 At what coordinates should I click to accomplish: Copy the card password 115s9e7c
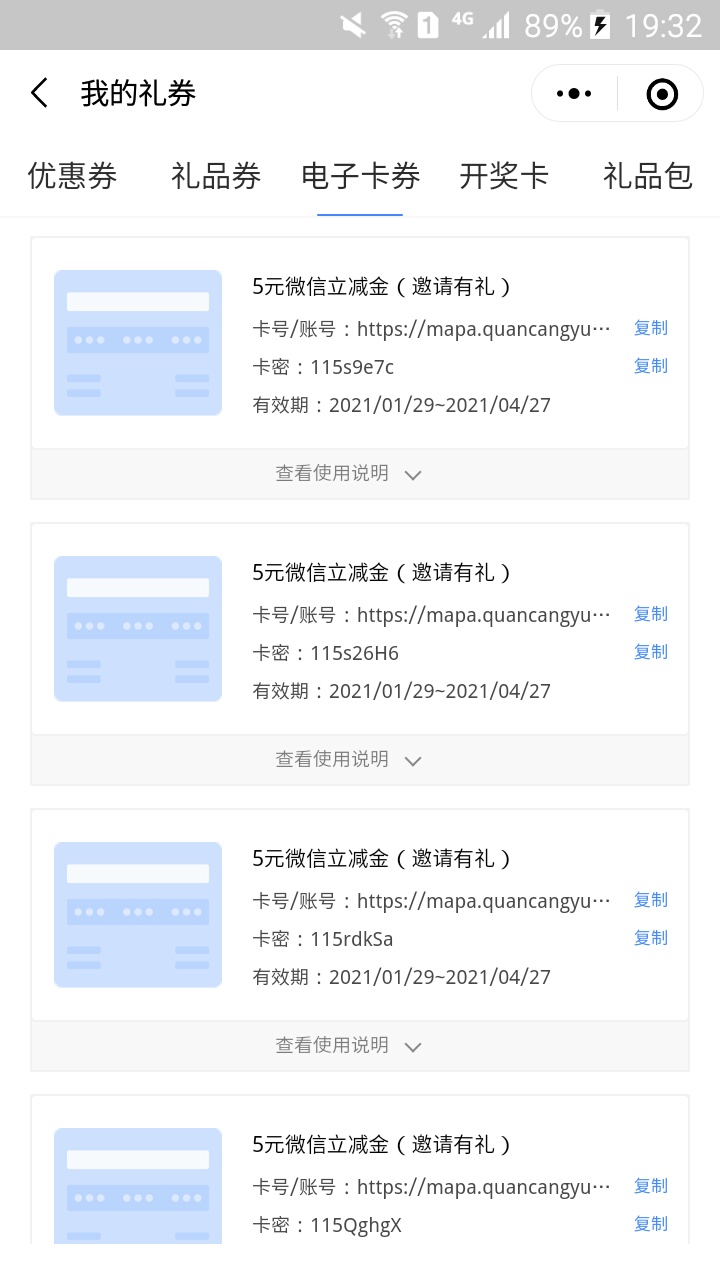click(x=651, y=366)
